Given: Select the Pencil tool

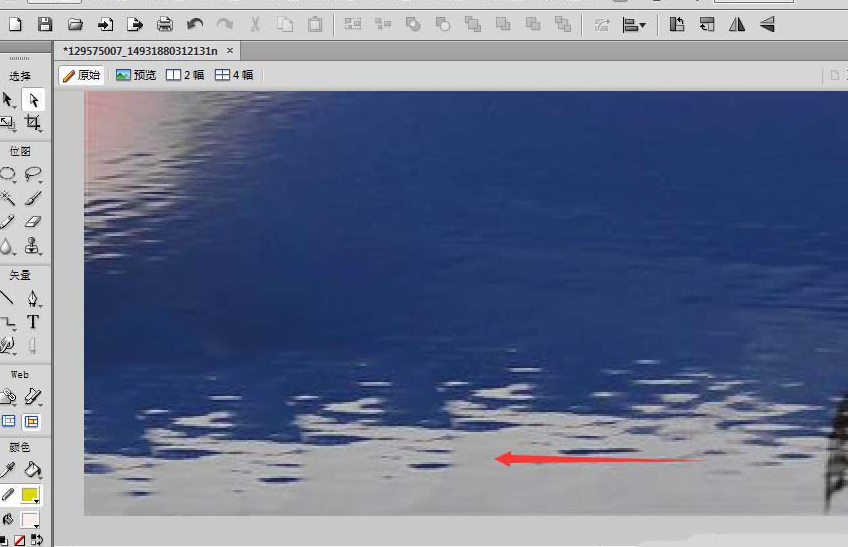Looking at the screenshot, I should [x=8, y=222].
